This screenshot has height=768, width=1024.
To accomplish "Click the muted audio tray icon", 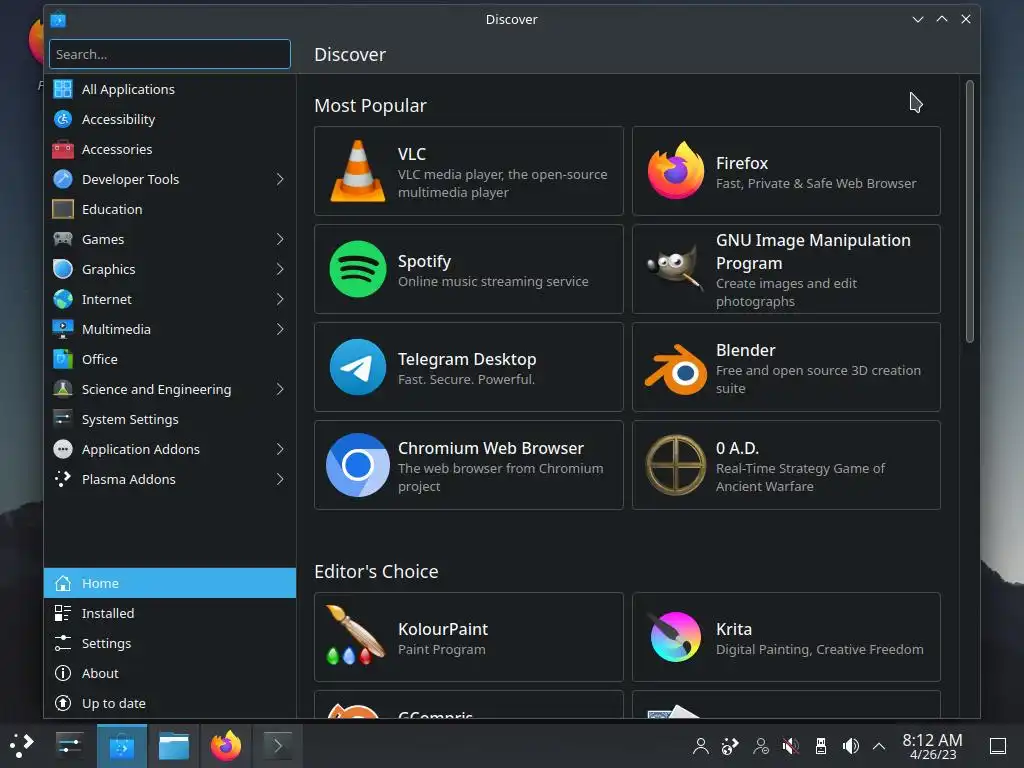I will tap(790, 746).
